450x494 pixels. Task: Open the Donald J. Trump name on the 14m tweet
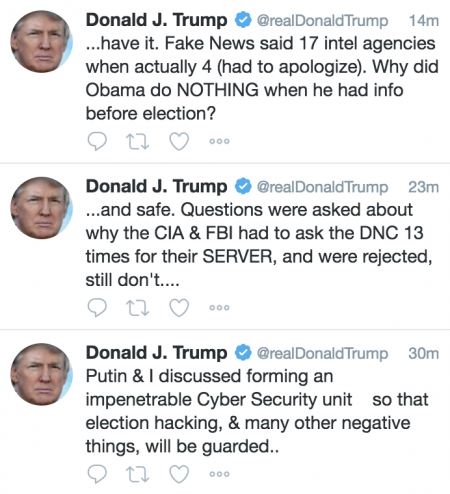click(x=157, y=20)
